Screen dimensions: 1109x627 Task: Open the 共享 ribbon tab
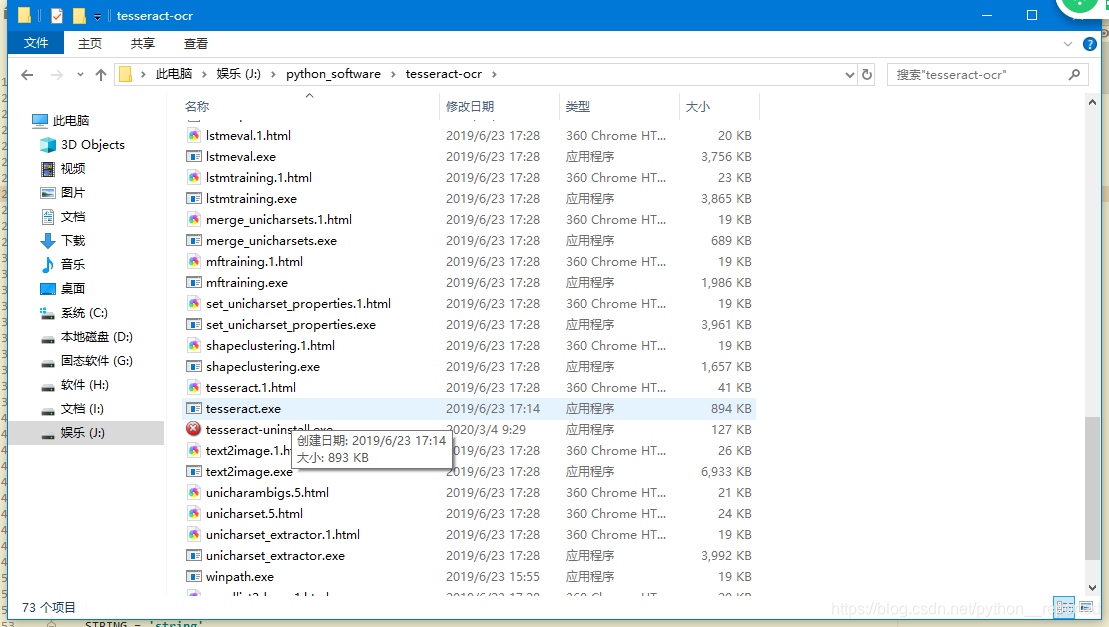143,43
